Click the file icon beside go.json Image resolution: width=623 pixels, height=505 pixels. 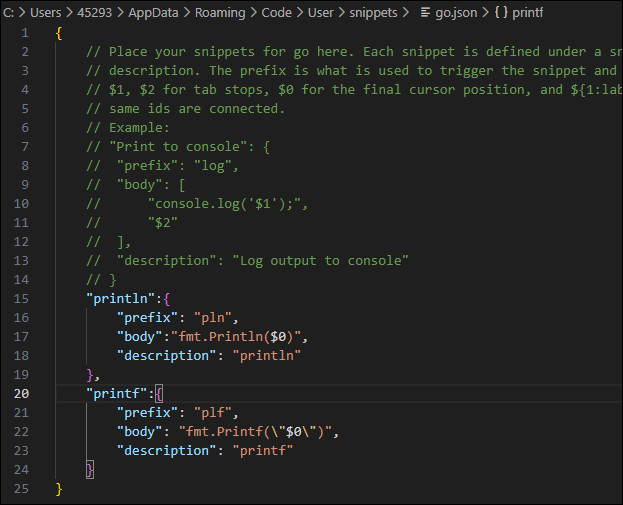425,13
